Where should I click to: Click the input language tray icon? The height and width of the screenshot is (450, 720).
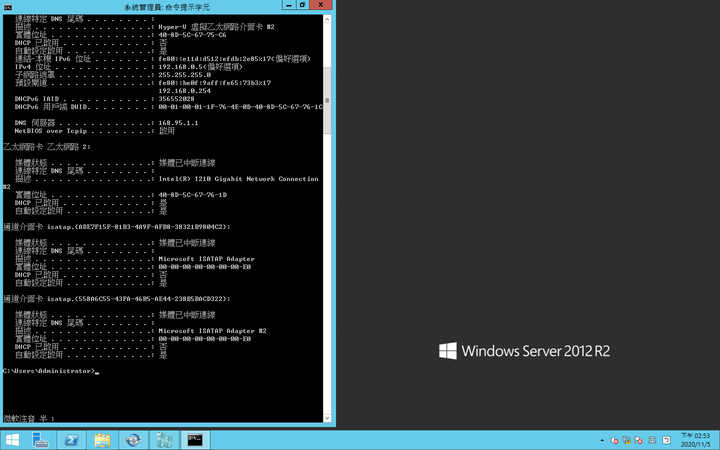(652, 440)
